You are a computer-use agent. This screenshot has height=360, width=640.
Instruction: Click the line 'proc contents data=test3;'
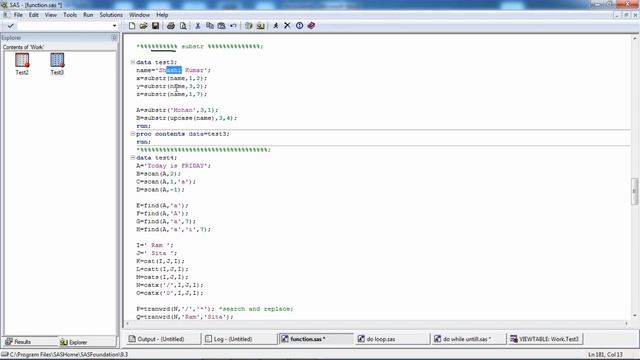click(x=183, y=134)
